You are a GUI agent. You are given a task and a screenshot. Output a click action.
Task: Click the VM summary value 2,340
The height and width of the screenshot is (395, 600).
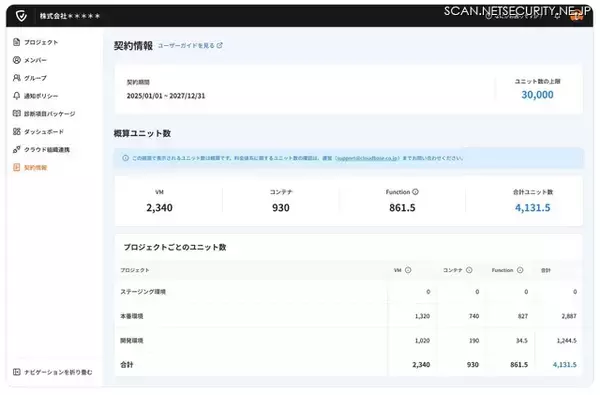coord(159,208)
